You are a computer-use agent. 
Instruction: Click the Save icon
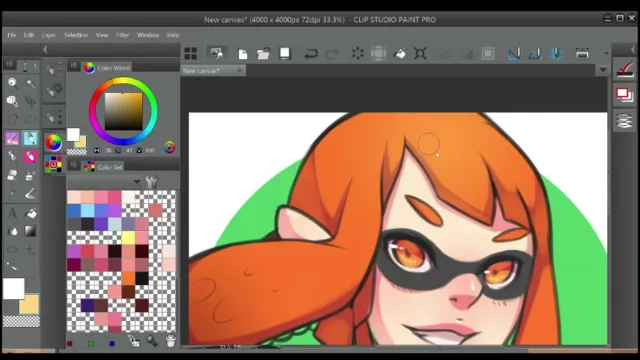pyautogui.click(x=284, y=53)
